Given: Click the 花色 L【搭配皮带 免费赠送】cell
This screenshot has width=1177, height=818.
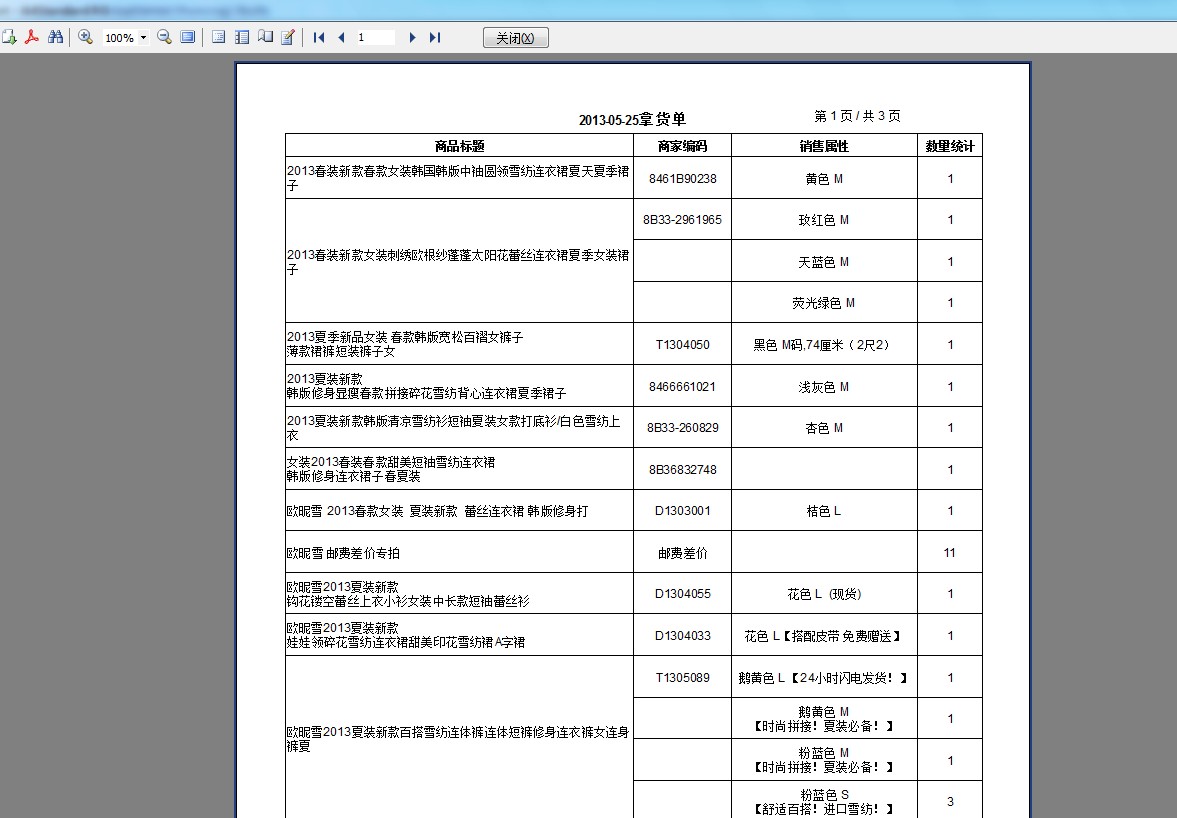Looking at the screenshot, I should point(824,636).
